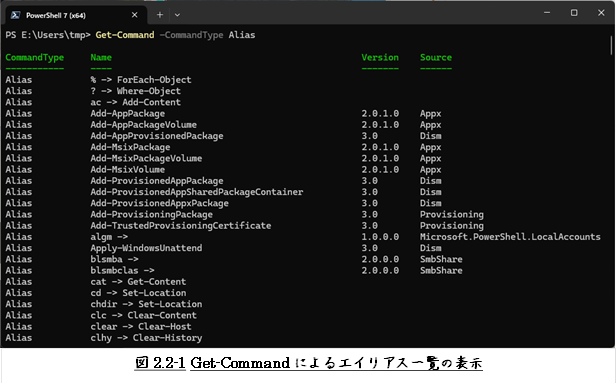Maximize the terminal window
616x384 pixels.
[574, 13]
